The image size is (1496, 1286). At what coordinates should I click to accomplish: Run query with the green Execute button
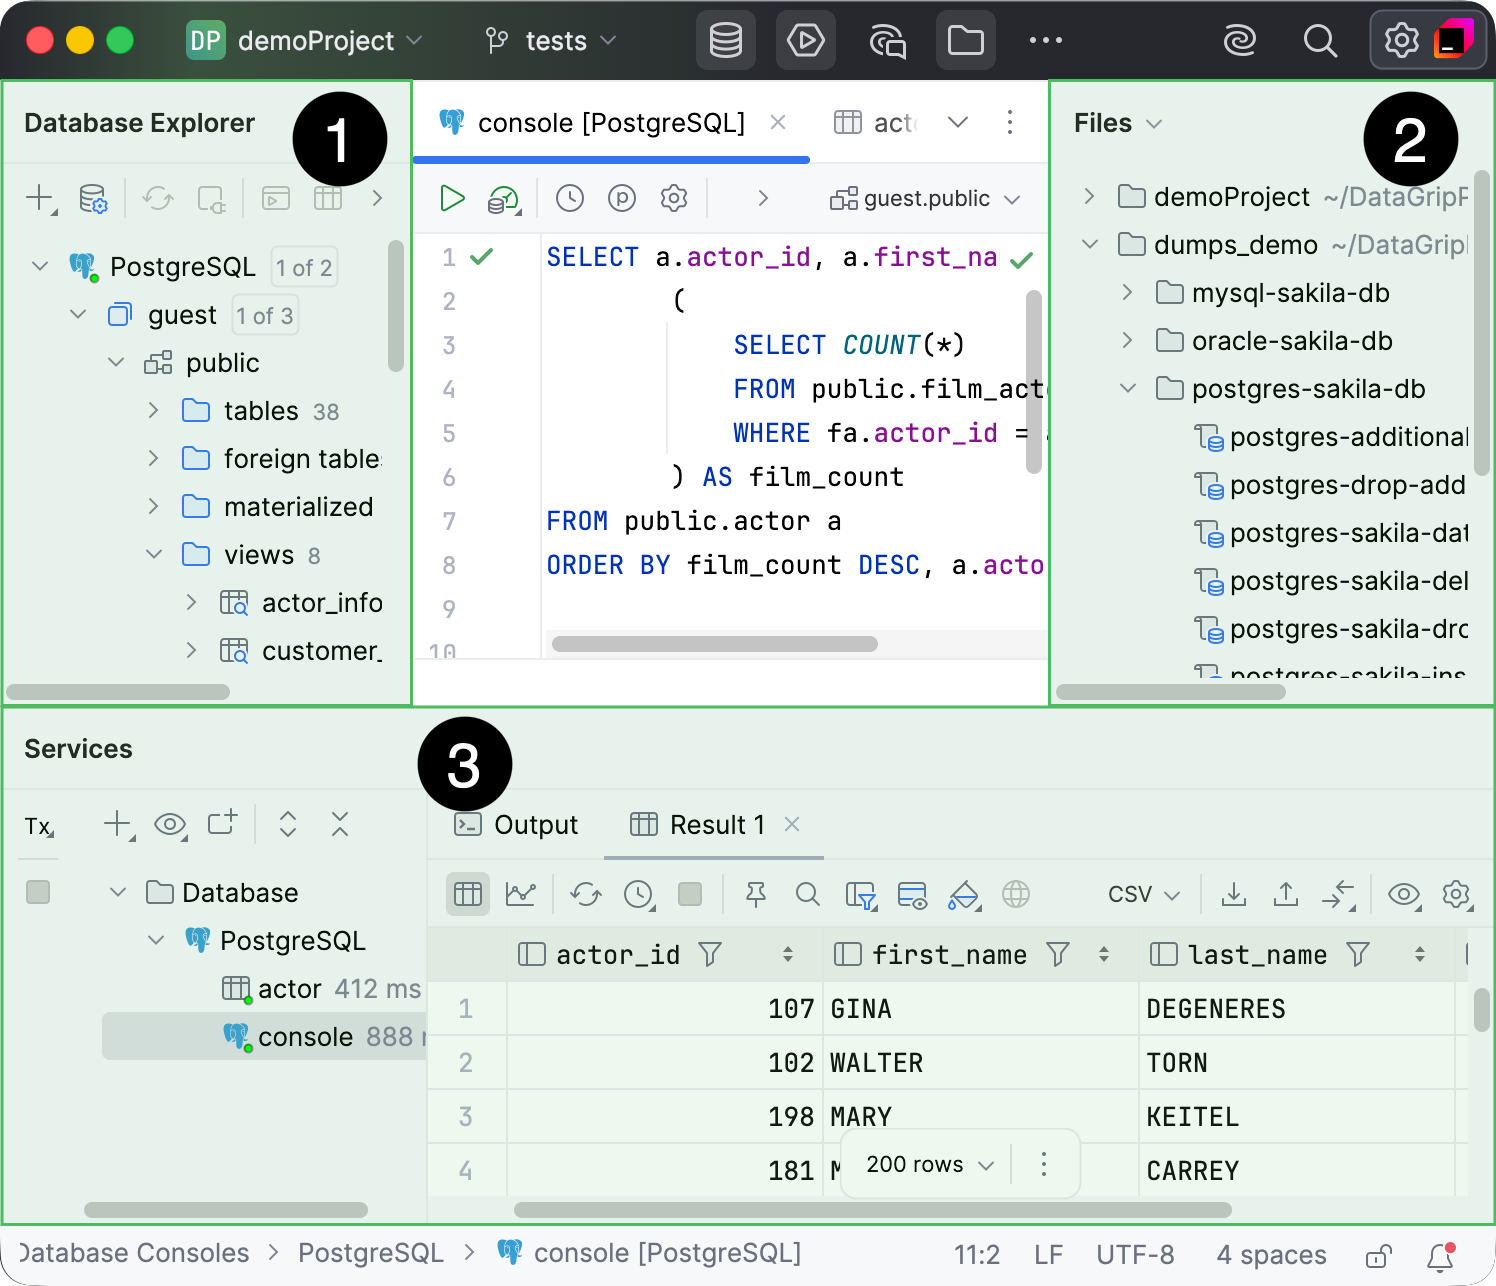(x=452, y=198)
